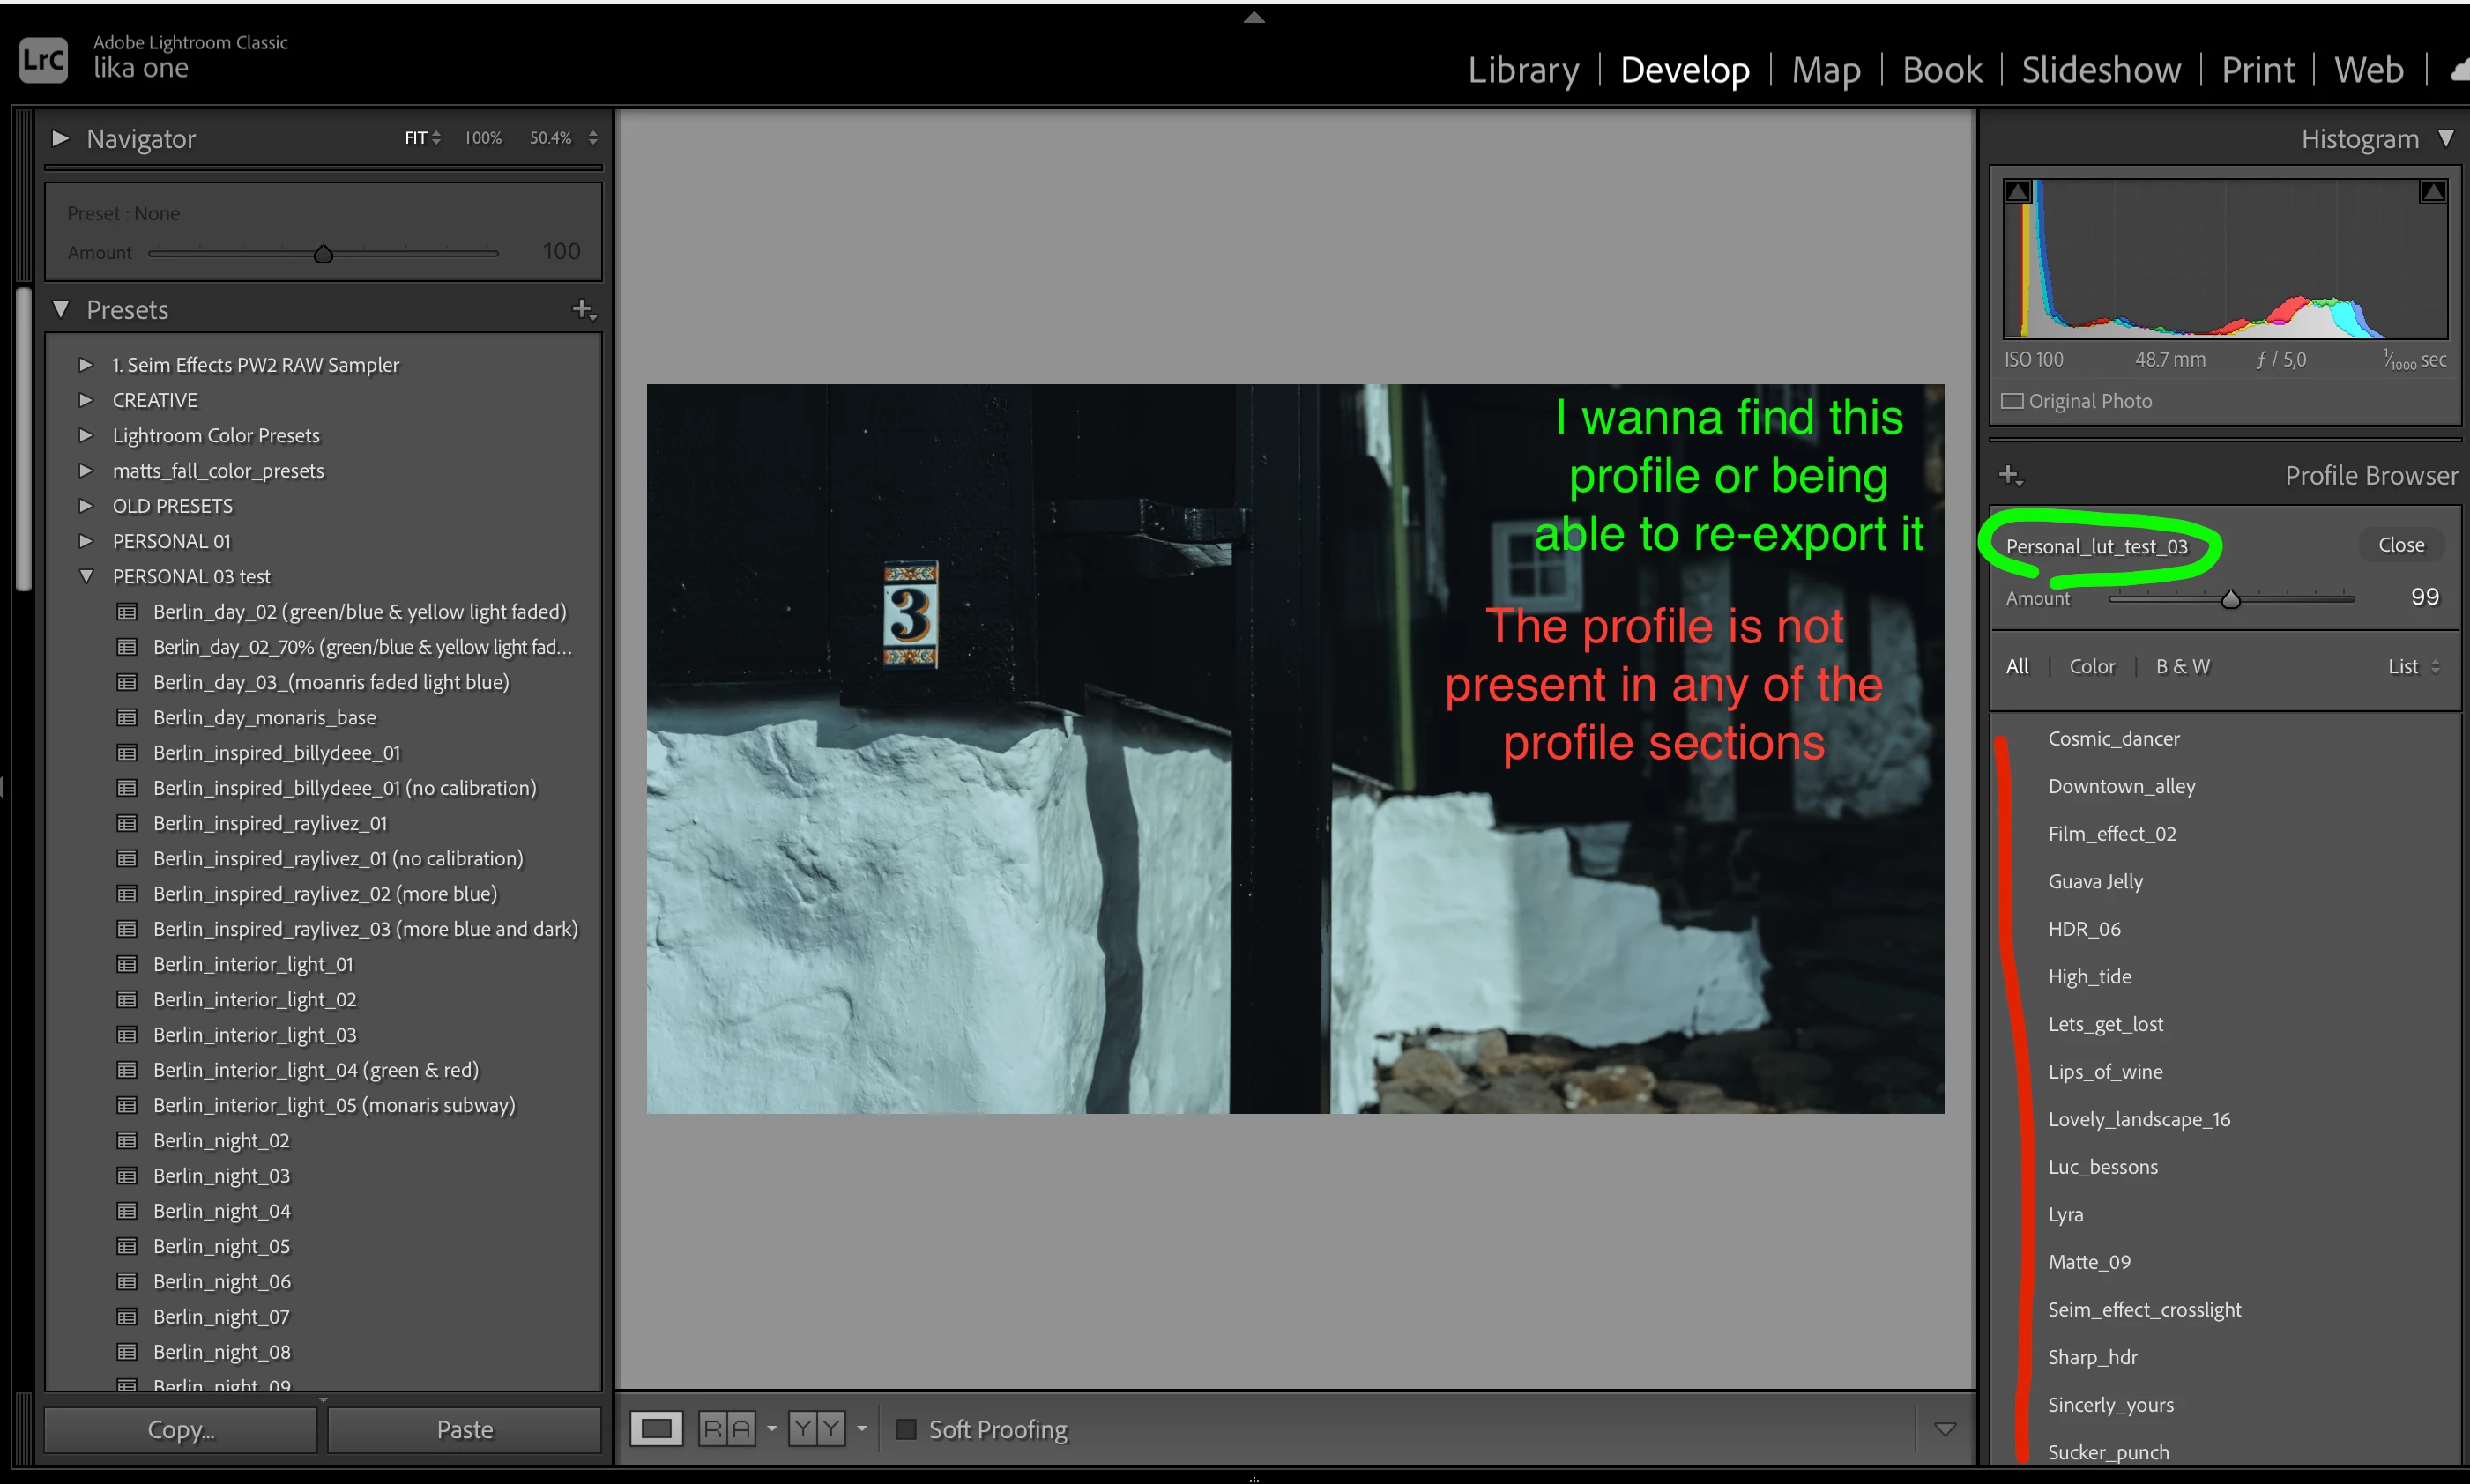Toggle the highlight clipping indicator in histogram

click(2432, 191)
